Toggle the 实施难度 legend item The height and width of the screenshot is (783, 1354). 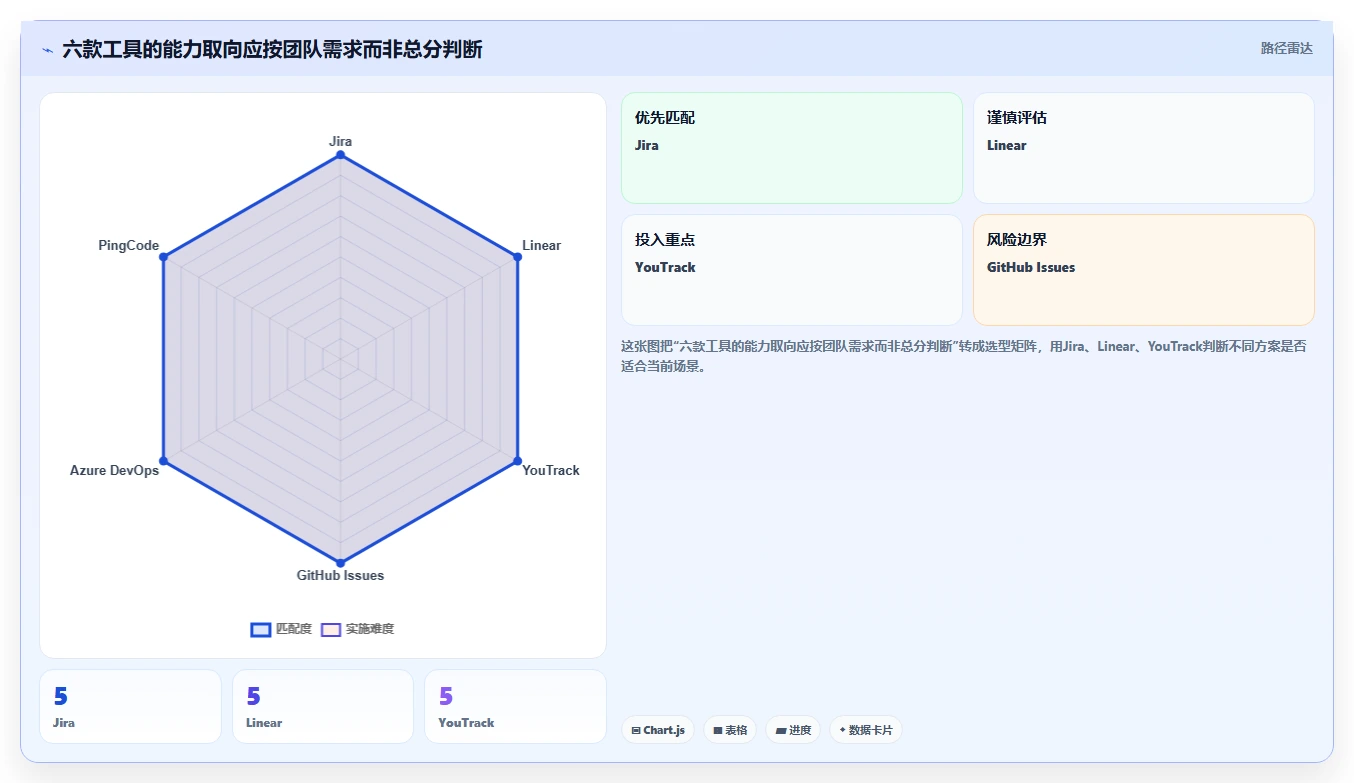point(357,629)
